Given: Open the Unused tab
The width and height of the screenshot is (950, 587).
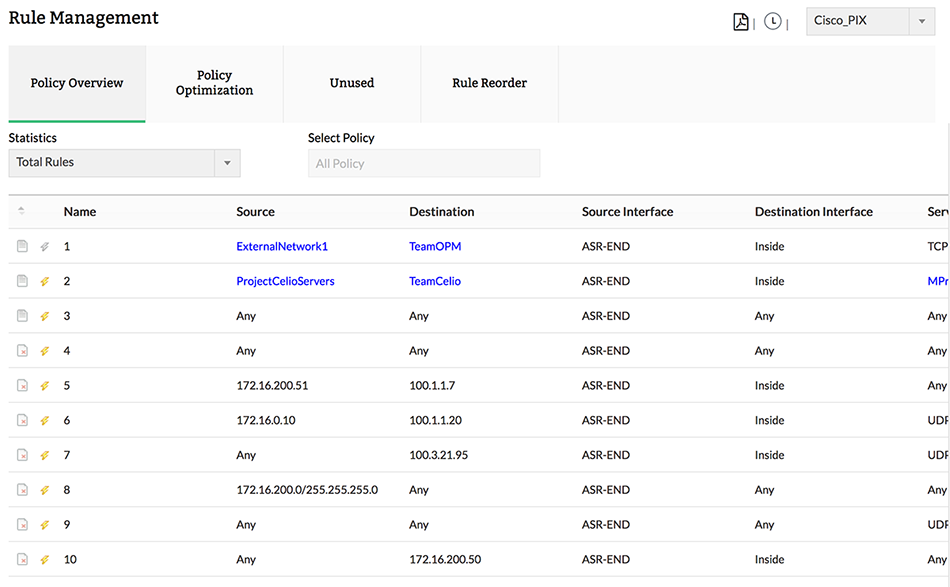Looking at the screenshot, I should click(x=352, y=83).
